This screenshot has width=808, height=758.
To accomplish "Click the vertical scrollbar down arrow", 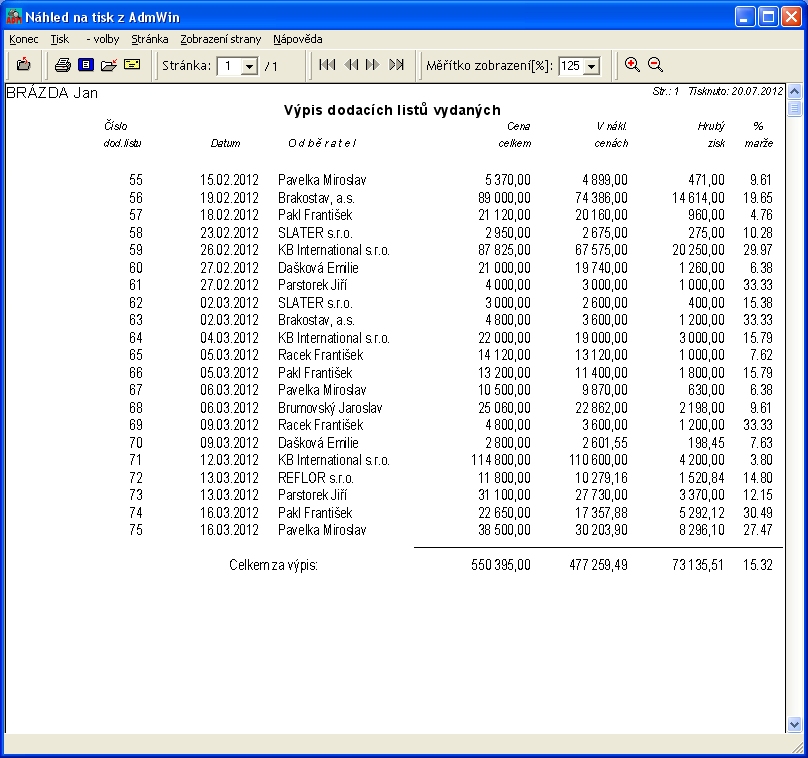I will tap(794, 725).
